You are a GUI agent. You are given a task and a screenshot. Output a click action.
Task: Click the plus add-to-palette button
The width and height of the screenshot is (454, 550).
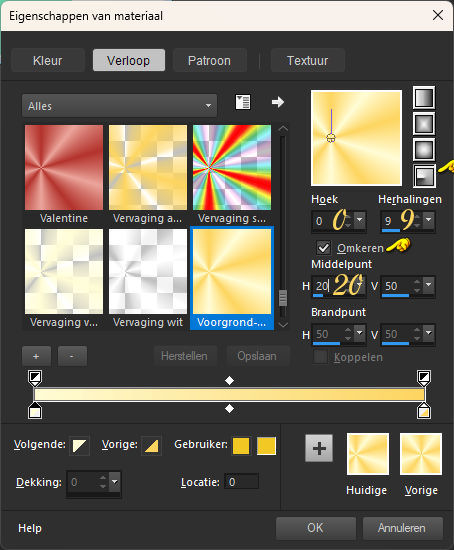(x=319, y=448)
